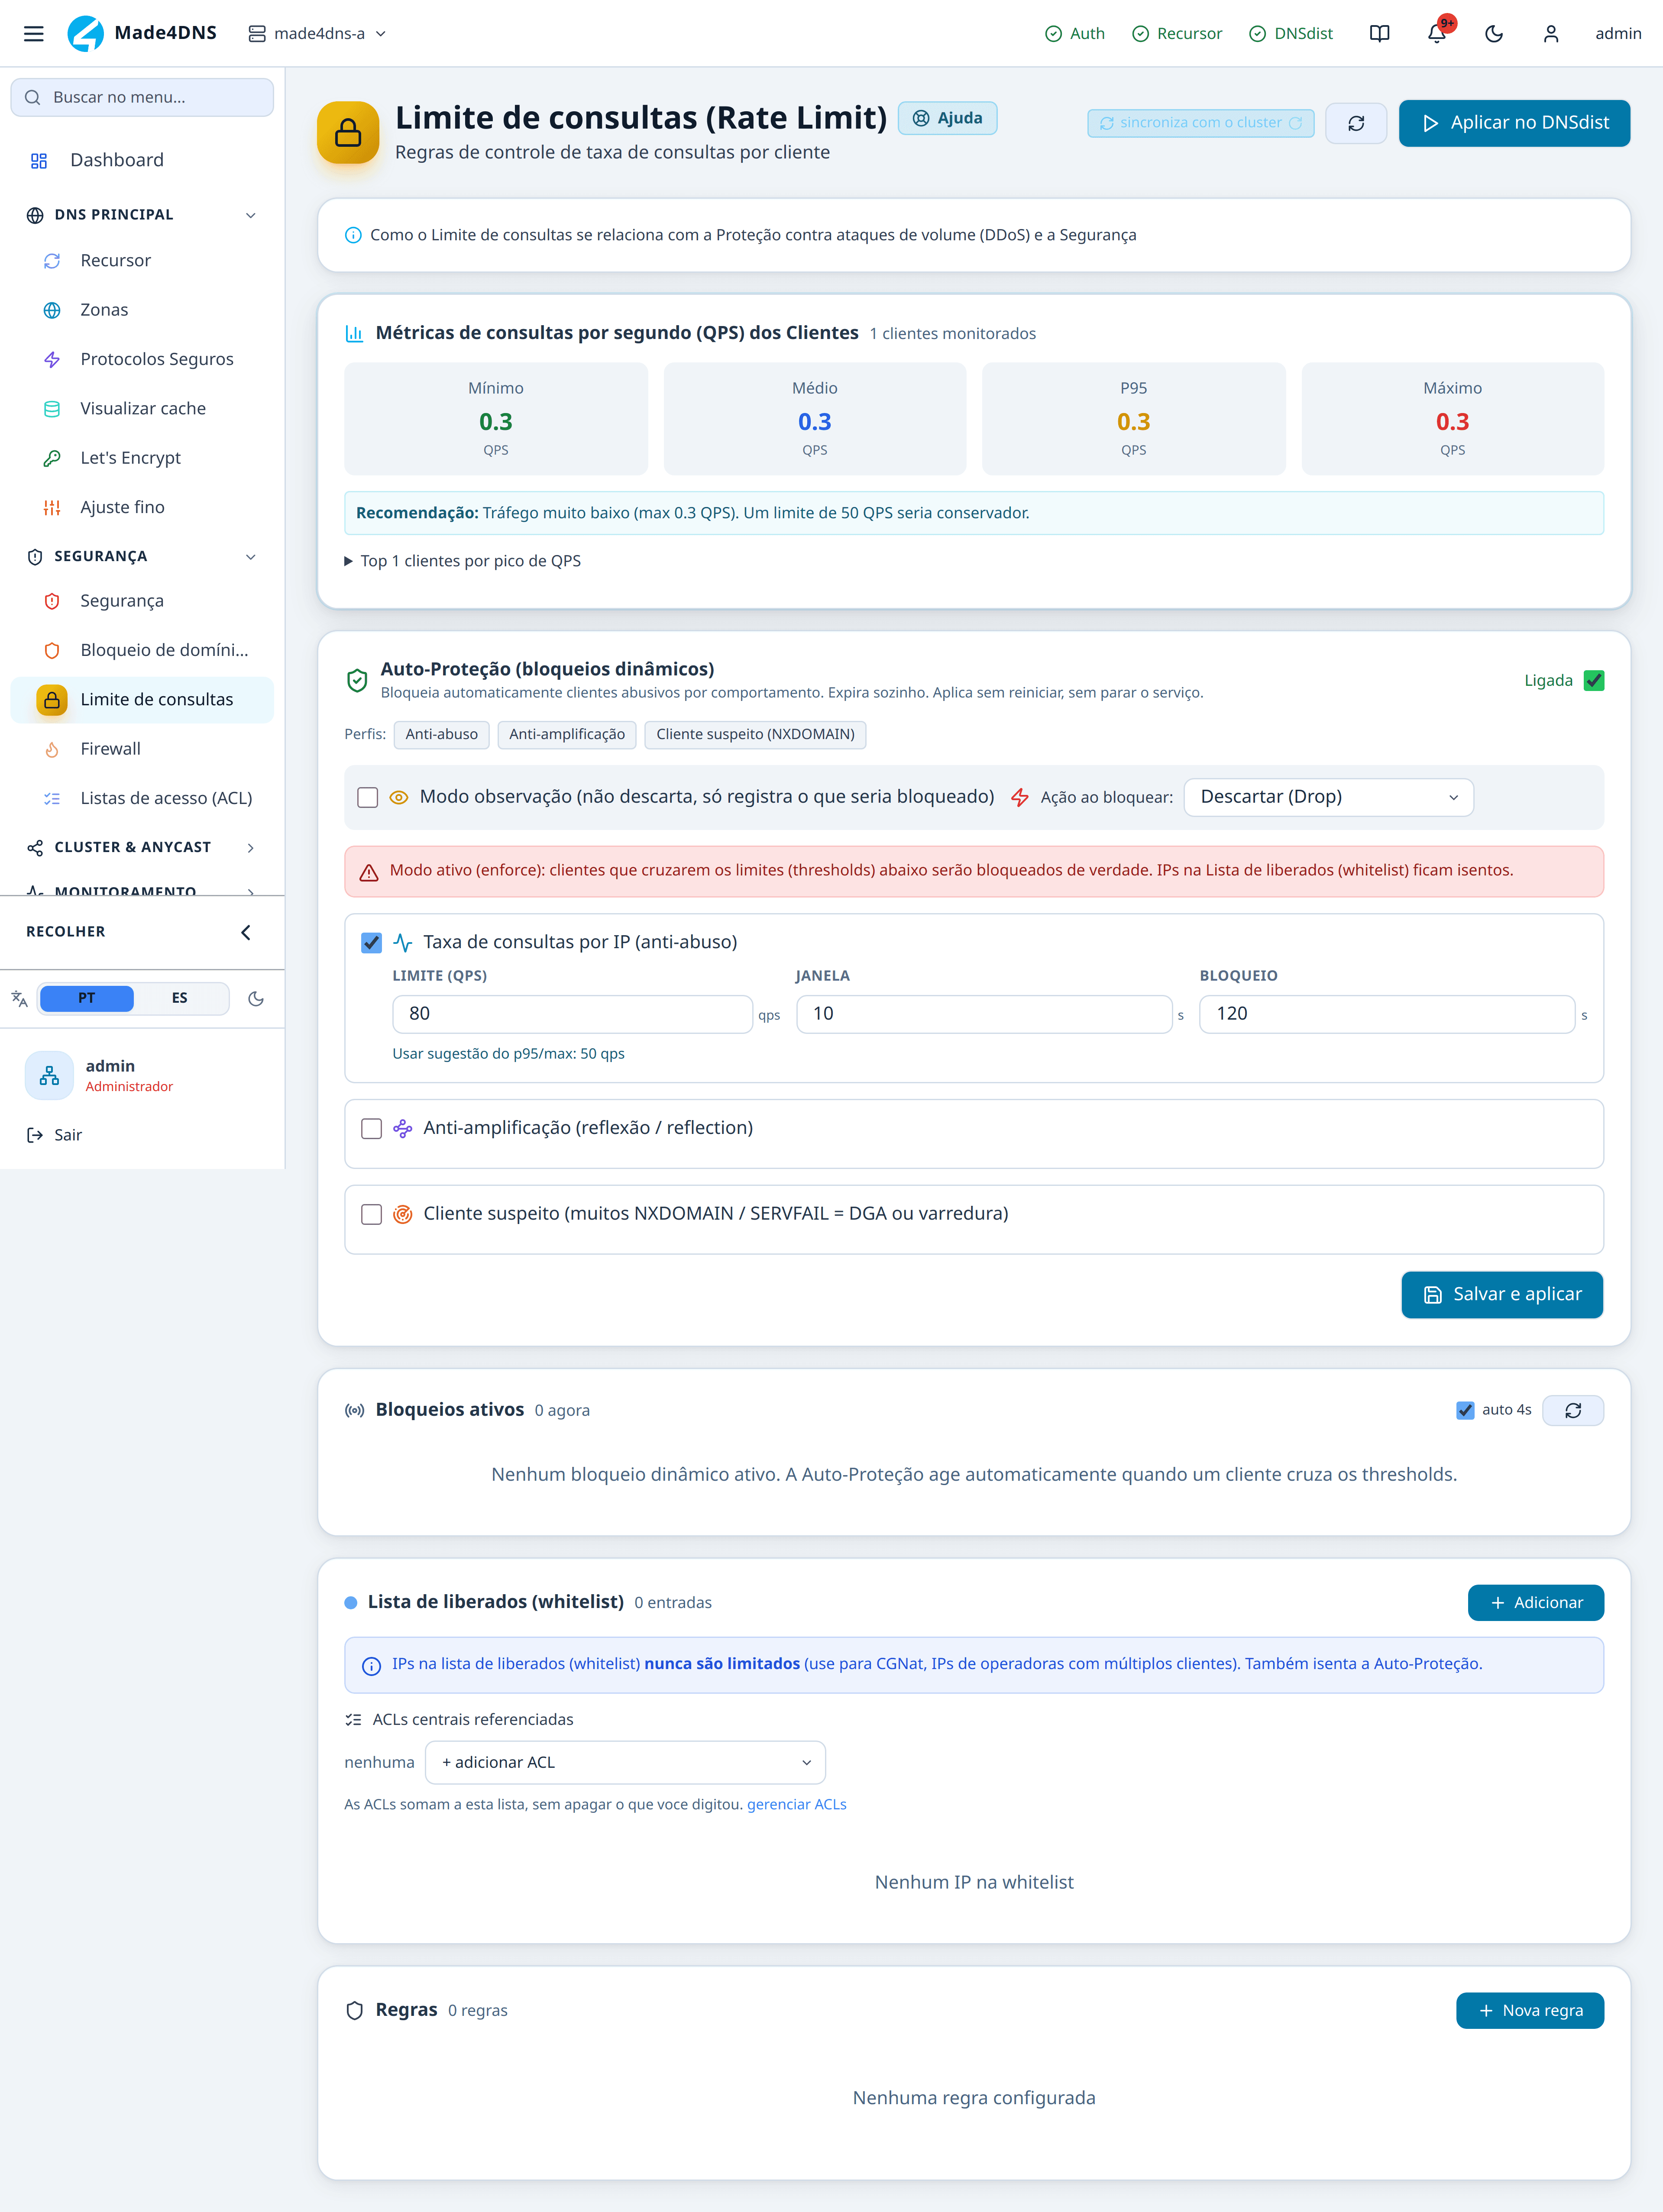This screenshot has width=1663, height=2212.
Task: Click the admin avatar icon in sidebar
Action: coord(49,1075)
